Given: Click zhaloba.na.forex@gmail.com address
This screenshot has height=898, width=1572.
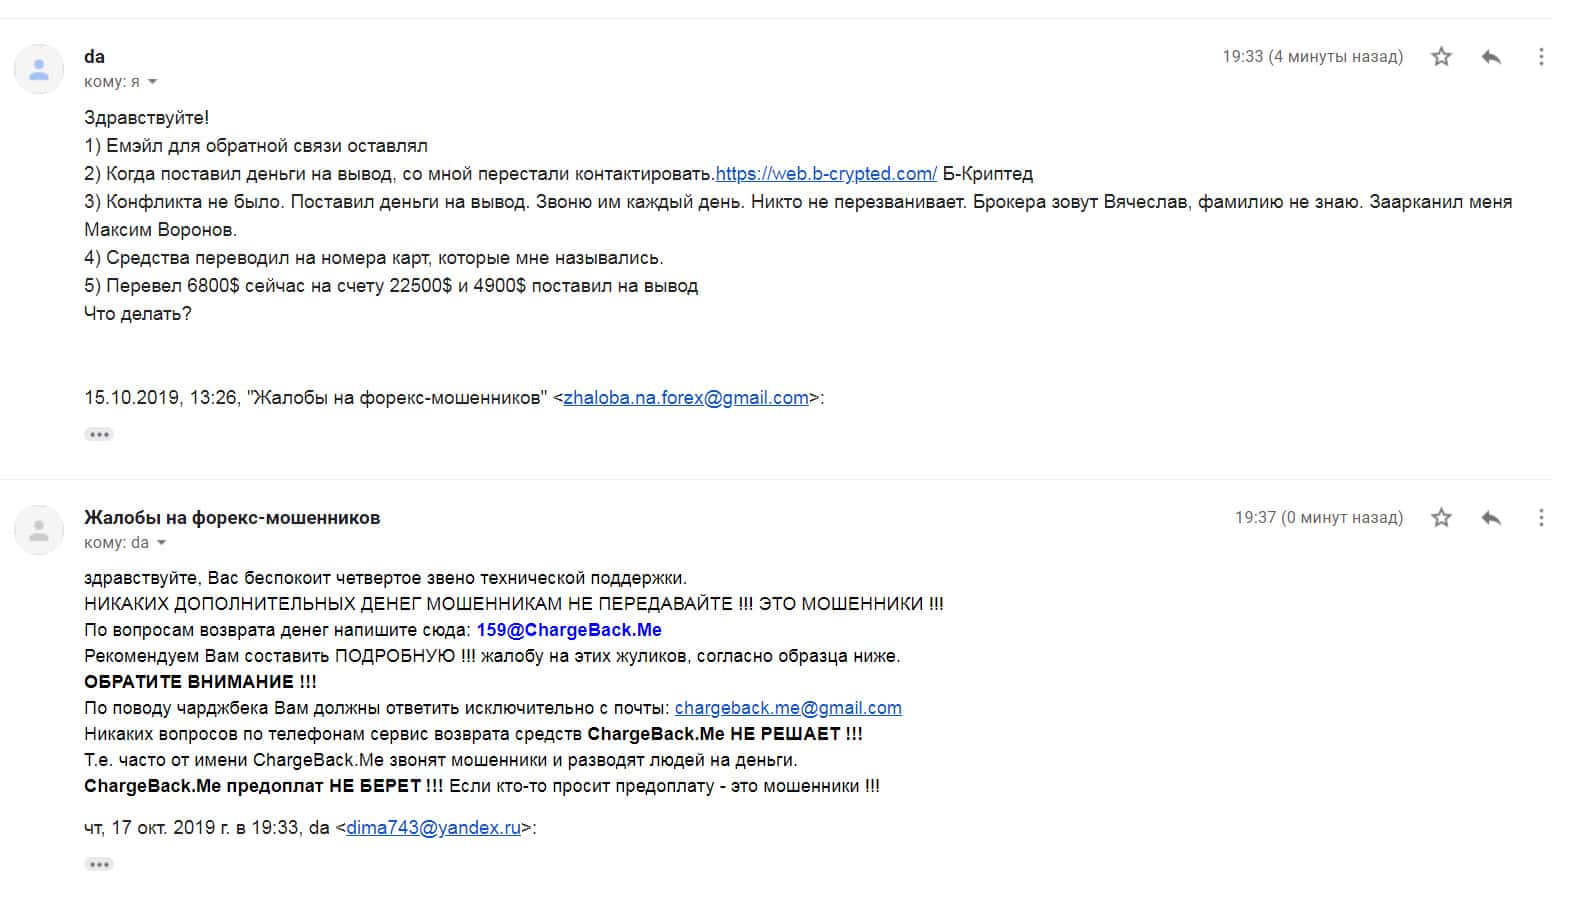Looking at the screenshot, I should [x=686, y=398].
